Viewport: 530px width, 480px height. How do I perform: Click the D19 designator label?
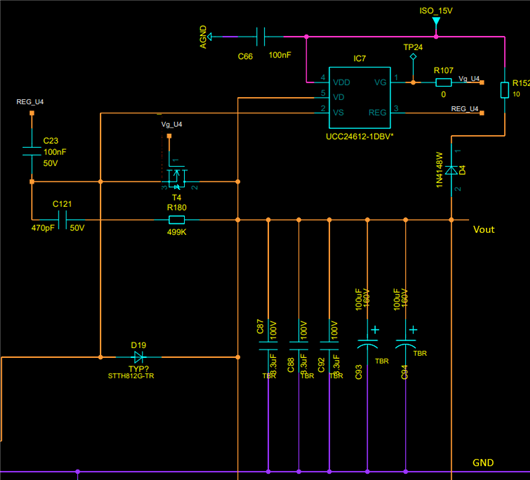[139, 345]
